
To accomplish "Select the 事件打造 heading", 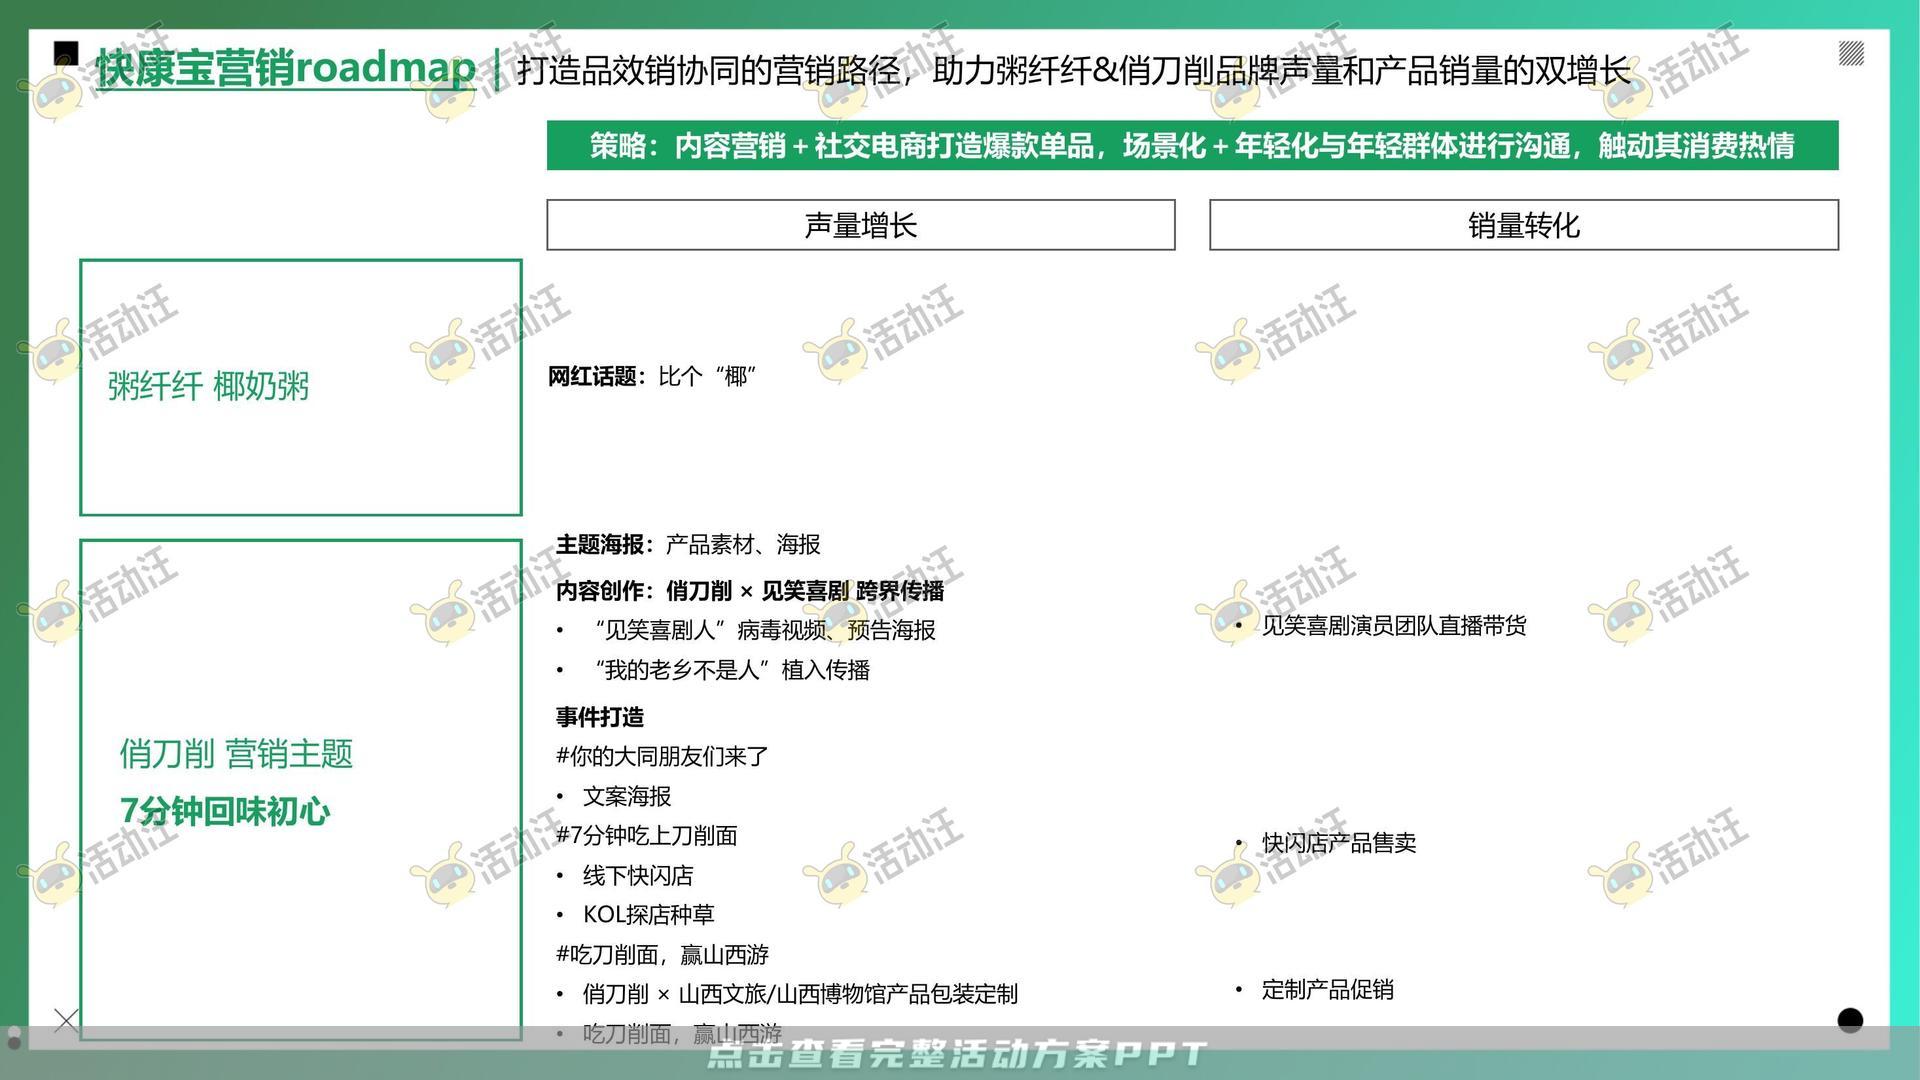I will [600, 717].
